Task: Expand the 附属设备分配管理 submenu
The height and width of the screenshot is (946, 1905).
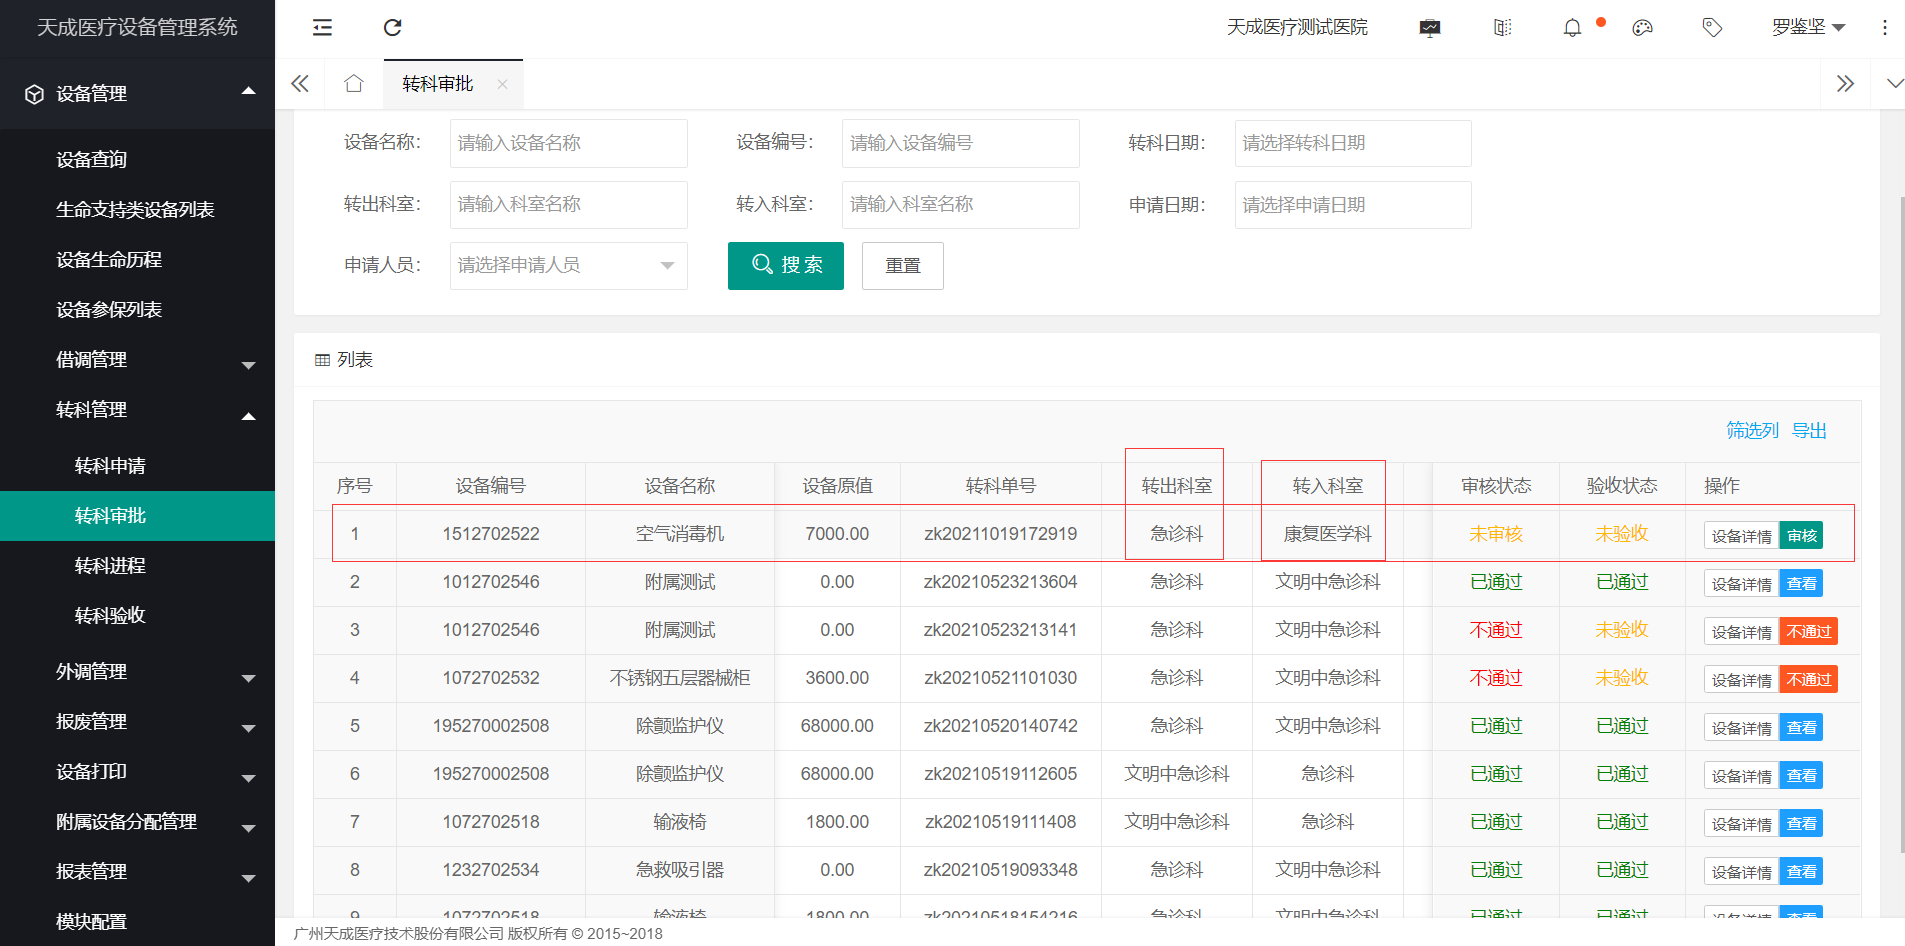Action: point(248,828)
